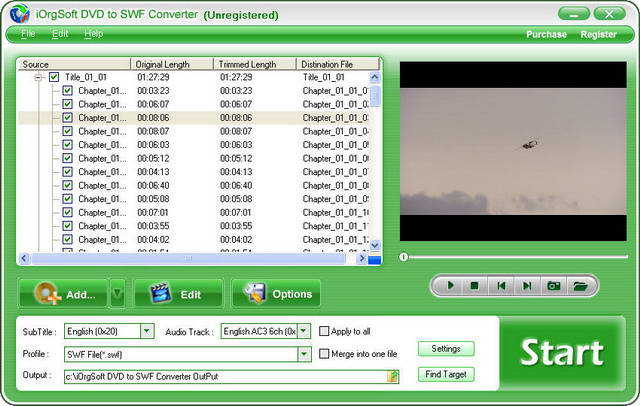640x406 pixels.
Task: Uncheck the chapter with length 00:06:03
Action: tap(67, 144)
